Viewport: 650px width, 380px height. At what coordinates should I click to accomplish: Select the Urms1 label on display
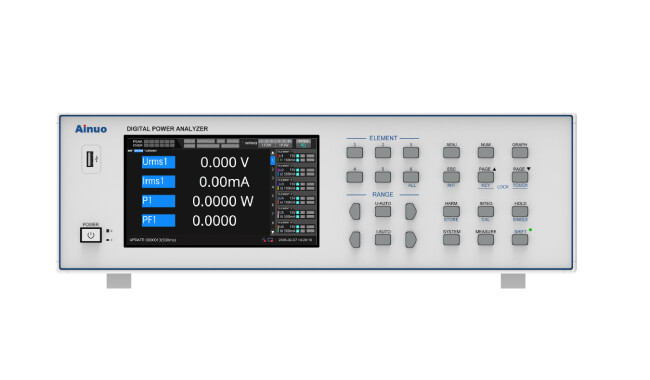(158, 162)
